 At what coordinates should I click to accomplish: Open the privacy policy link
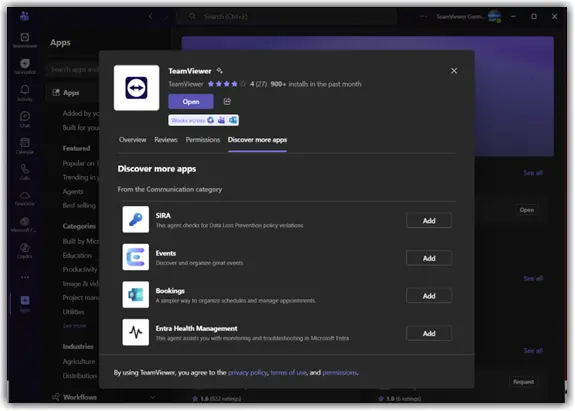click(x=248, y=373)
